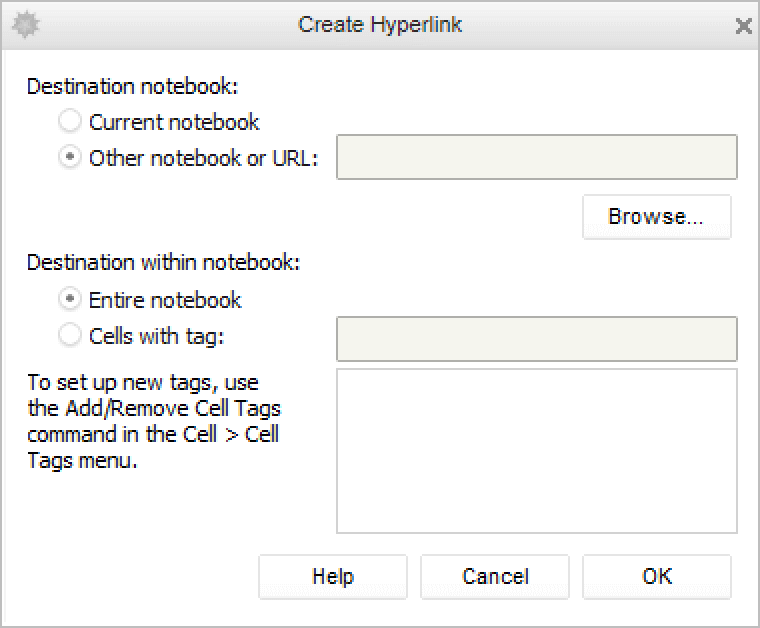Screen dimensions: 760x628
Task: Click the Other notebook or URL text field
Action: click(536, 158)
